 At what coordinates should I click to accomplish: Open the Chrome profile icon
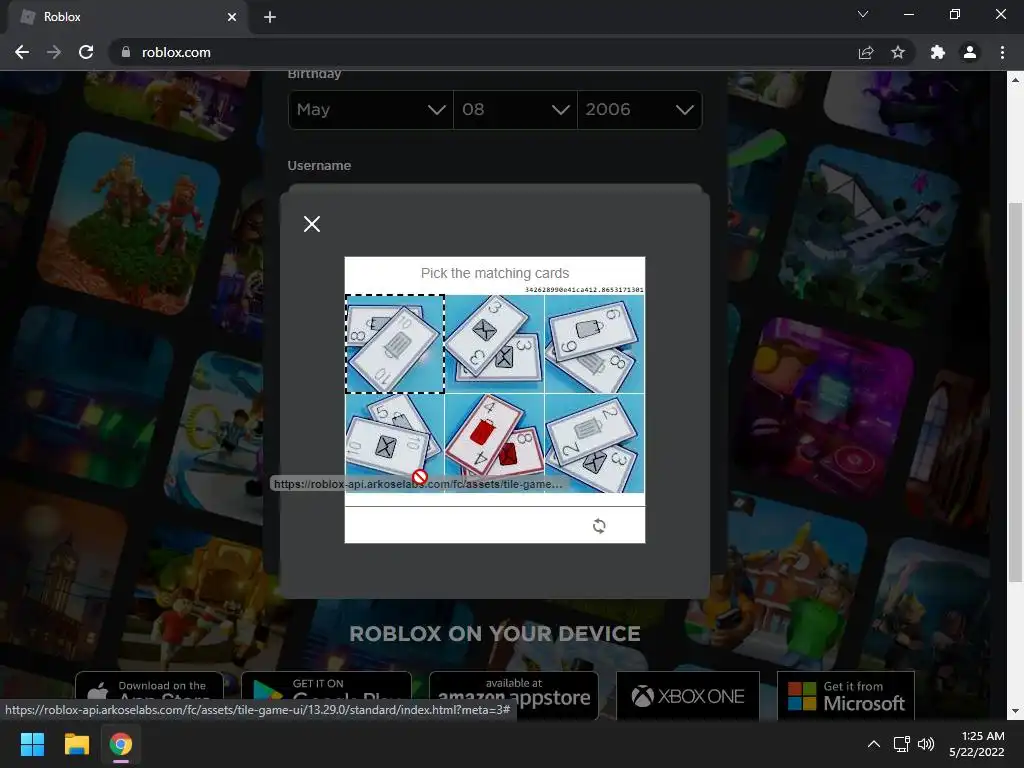click(x=970, y=52)
